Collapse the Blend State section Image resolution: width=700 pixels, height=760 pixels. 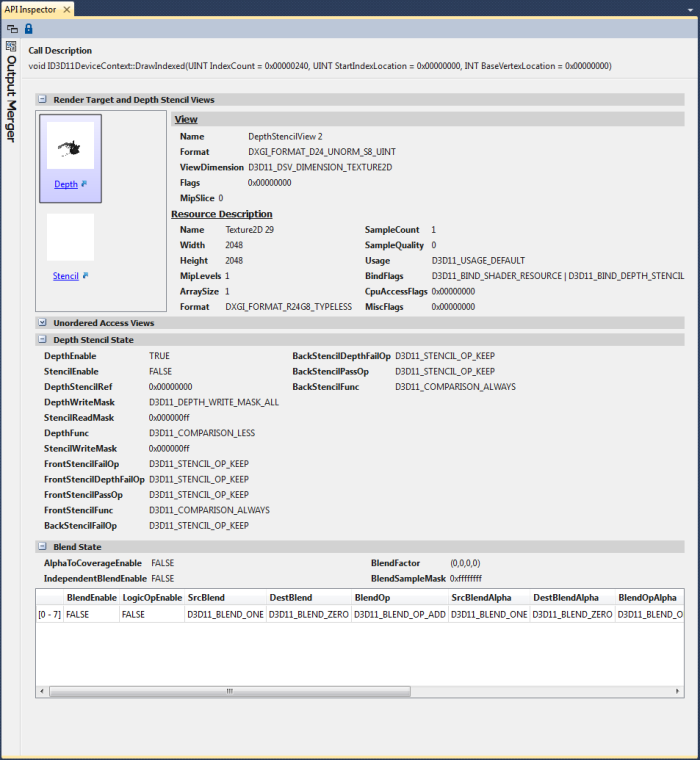(42, 547)
